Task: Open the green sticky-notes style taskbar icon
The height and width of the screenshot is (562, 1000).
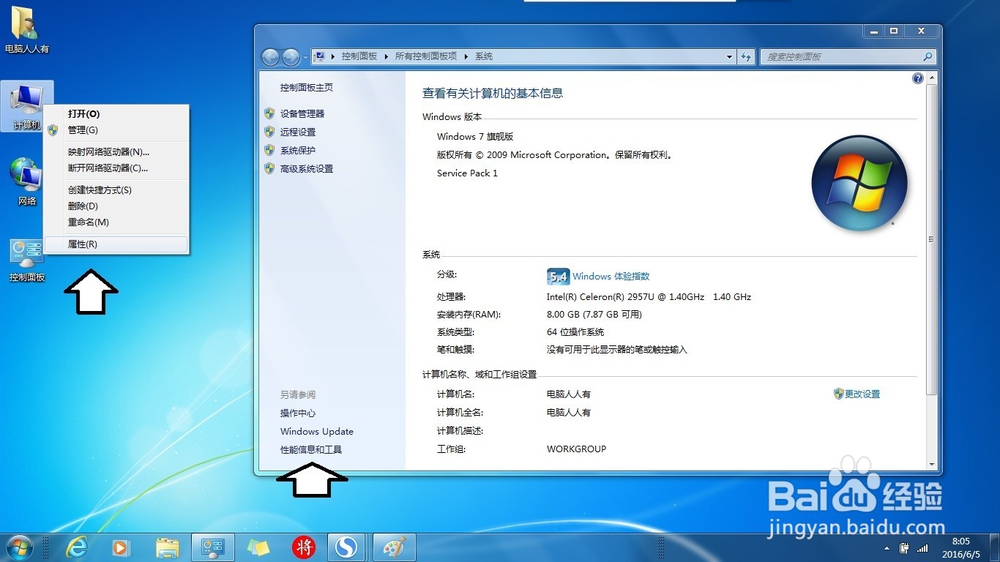Action: 258,547
